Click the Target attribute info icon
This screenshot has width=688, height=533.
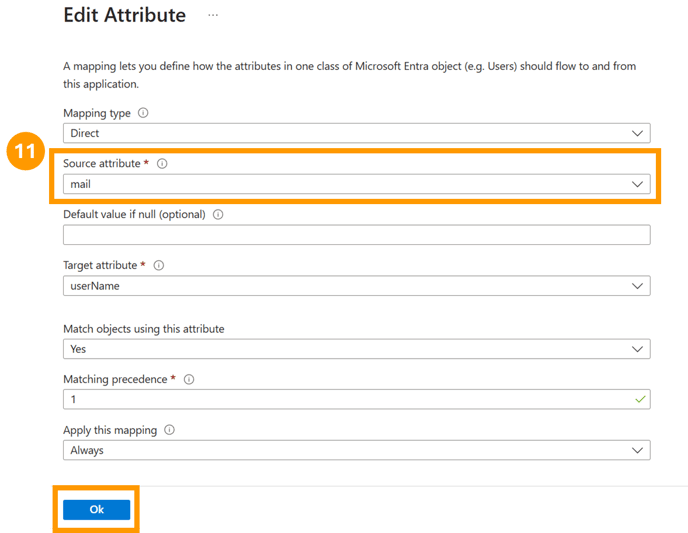159,265
